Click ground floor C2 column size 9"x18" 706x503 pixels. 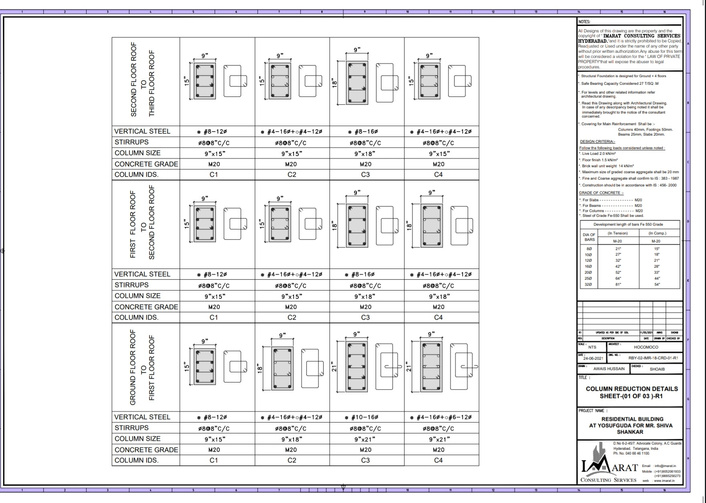tap(291, 440)
